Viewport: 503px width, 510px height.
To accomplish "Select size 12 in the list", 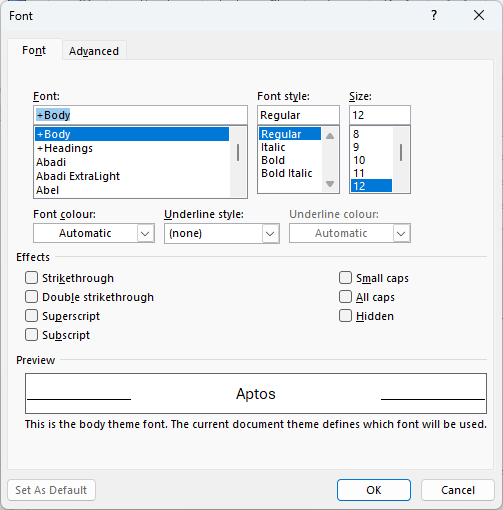I will 371,186.
